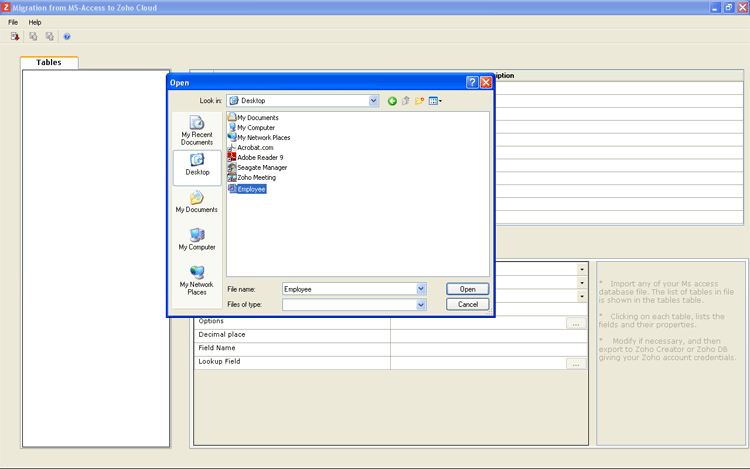Click the File name text field

pos(348,289)
